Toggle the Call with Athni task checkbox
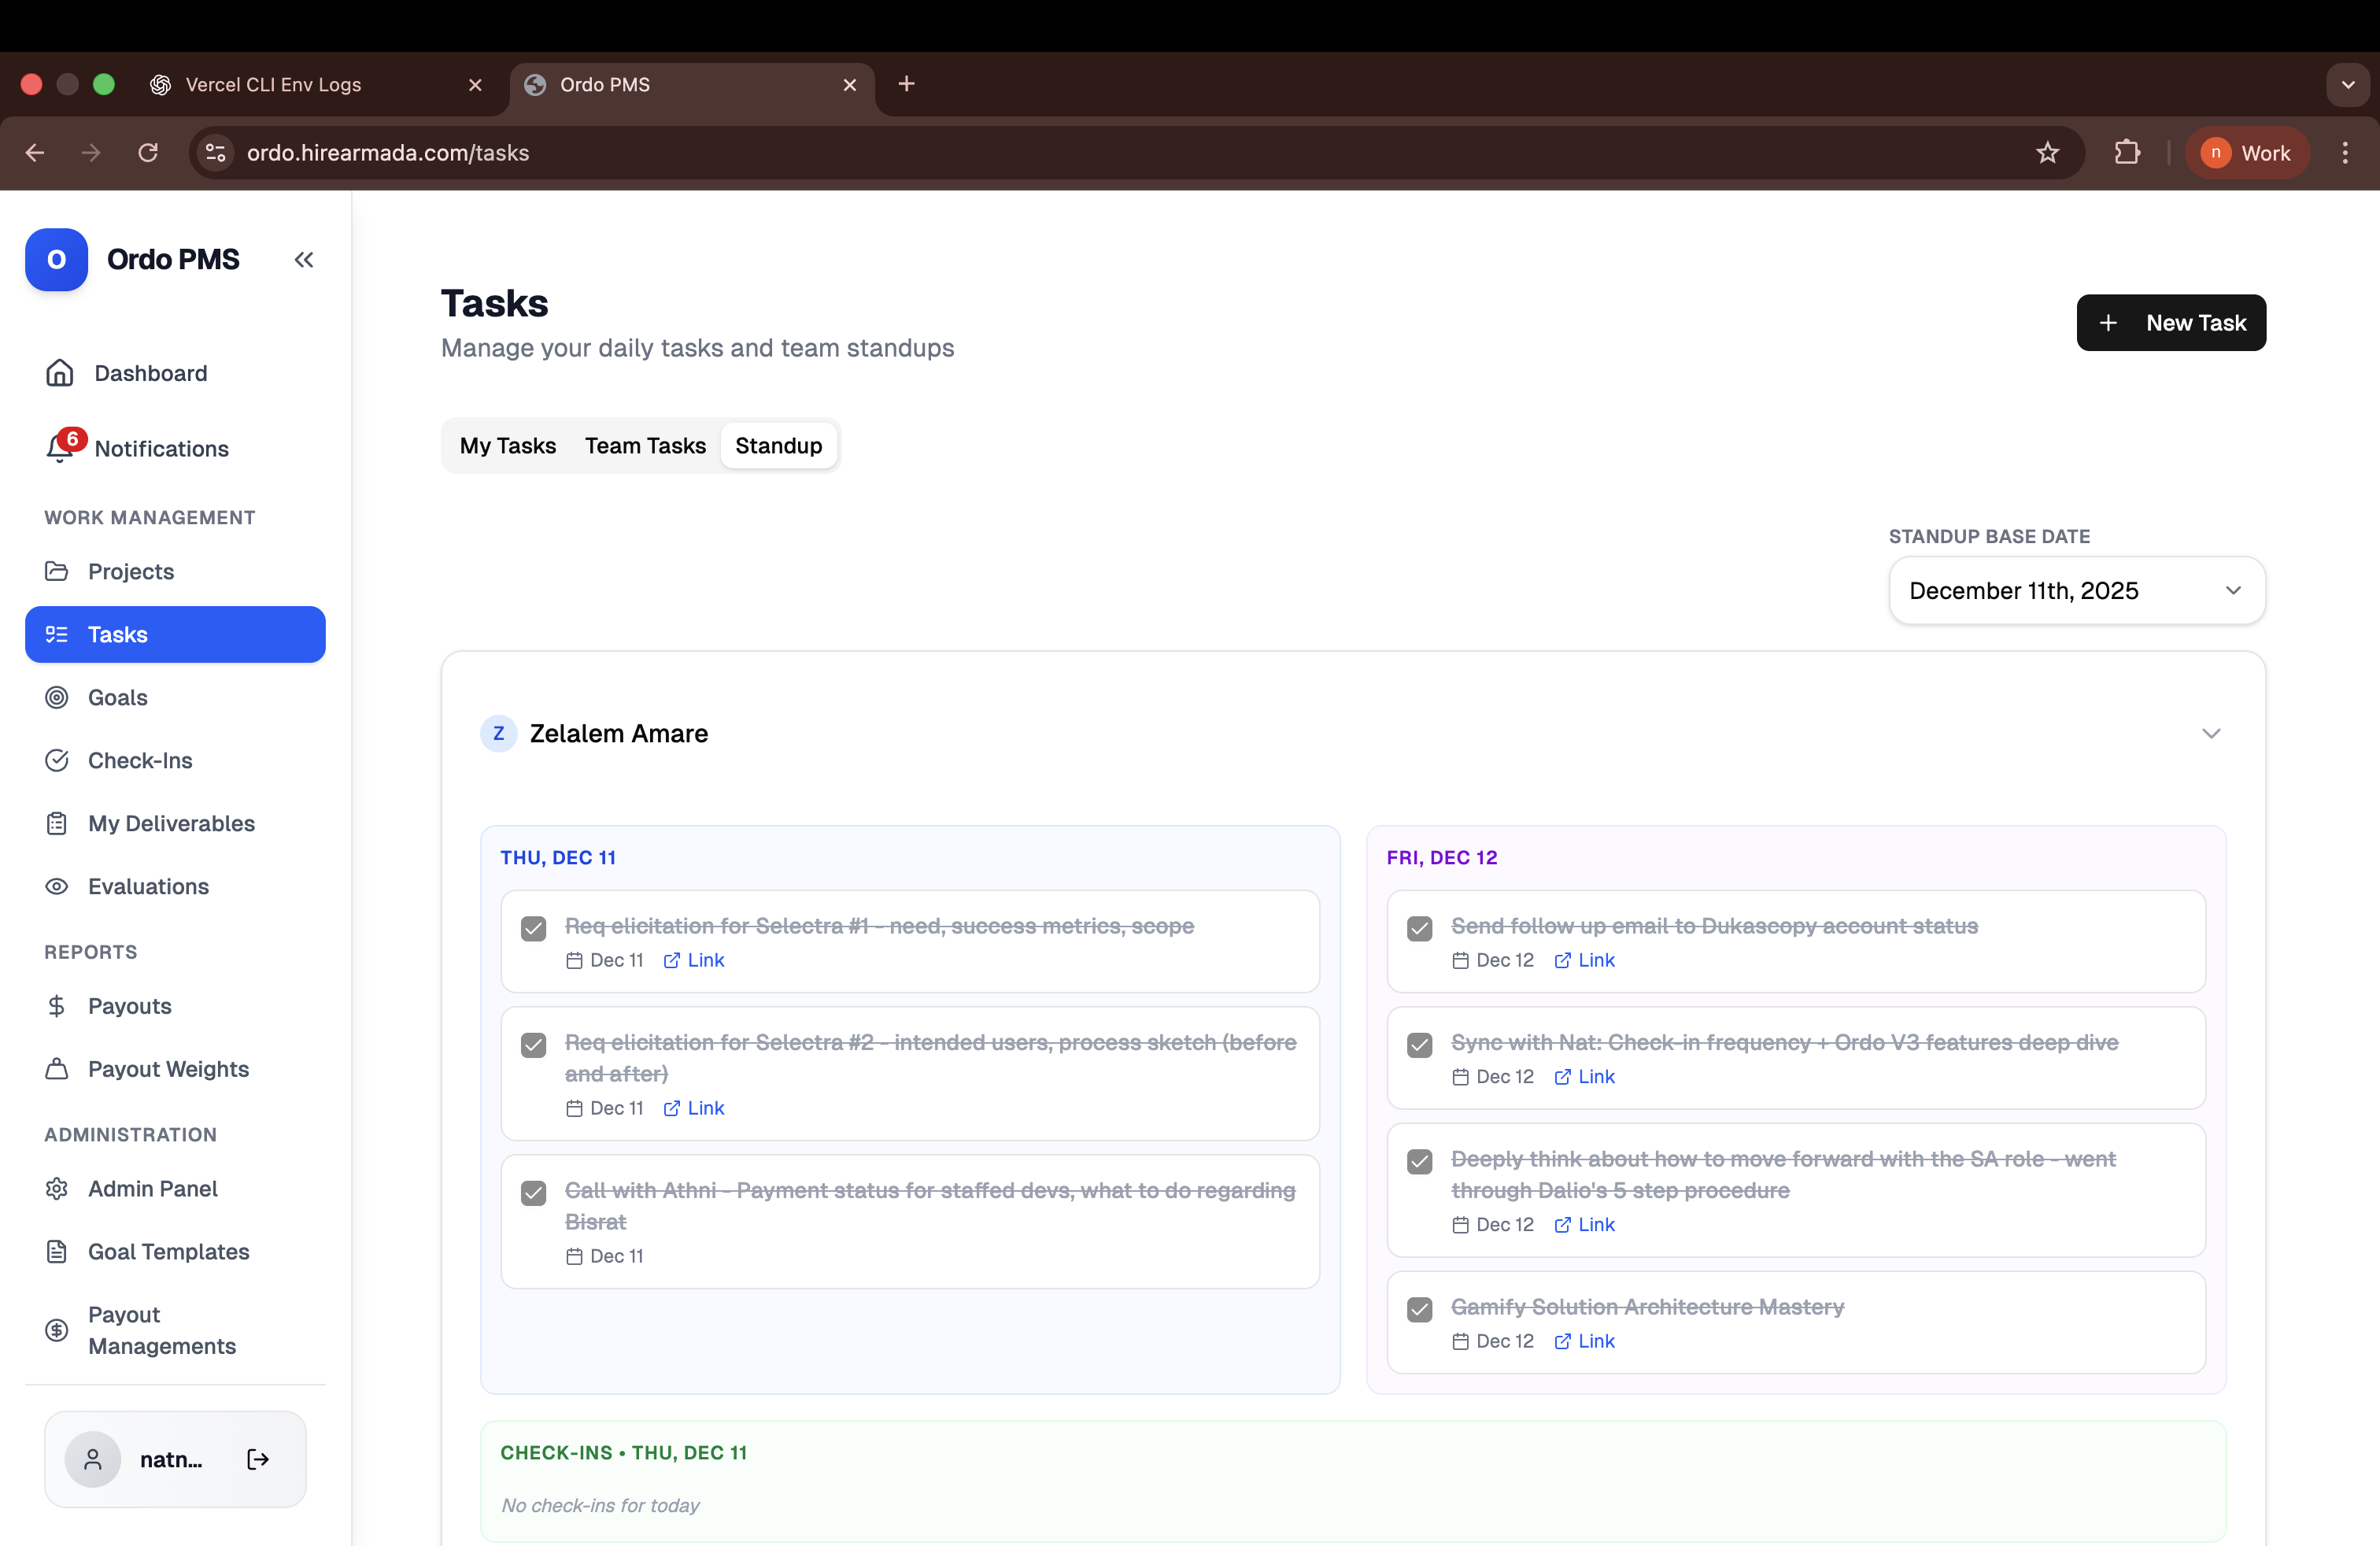Image resolution: width=2380 pixels, height=1546 pixels. click(534, 1192)
